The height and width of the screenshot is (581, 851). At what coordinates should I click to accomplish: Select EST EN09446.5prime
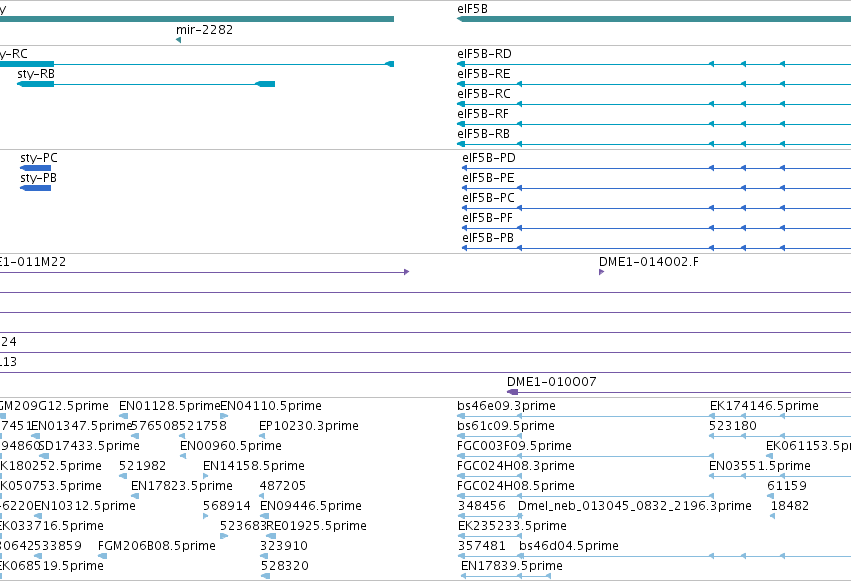coord(310,506)
